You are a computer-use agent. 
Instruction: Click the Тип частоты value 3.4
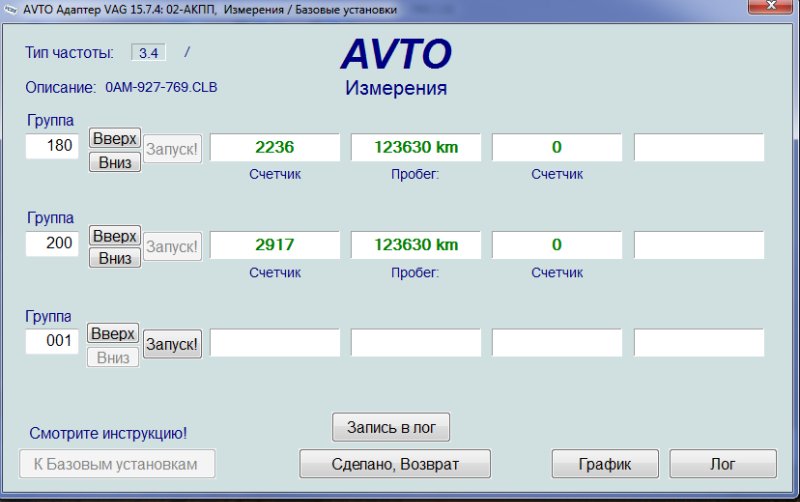[148, 53]
